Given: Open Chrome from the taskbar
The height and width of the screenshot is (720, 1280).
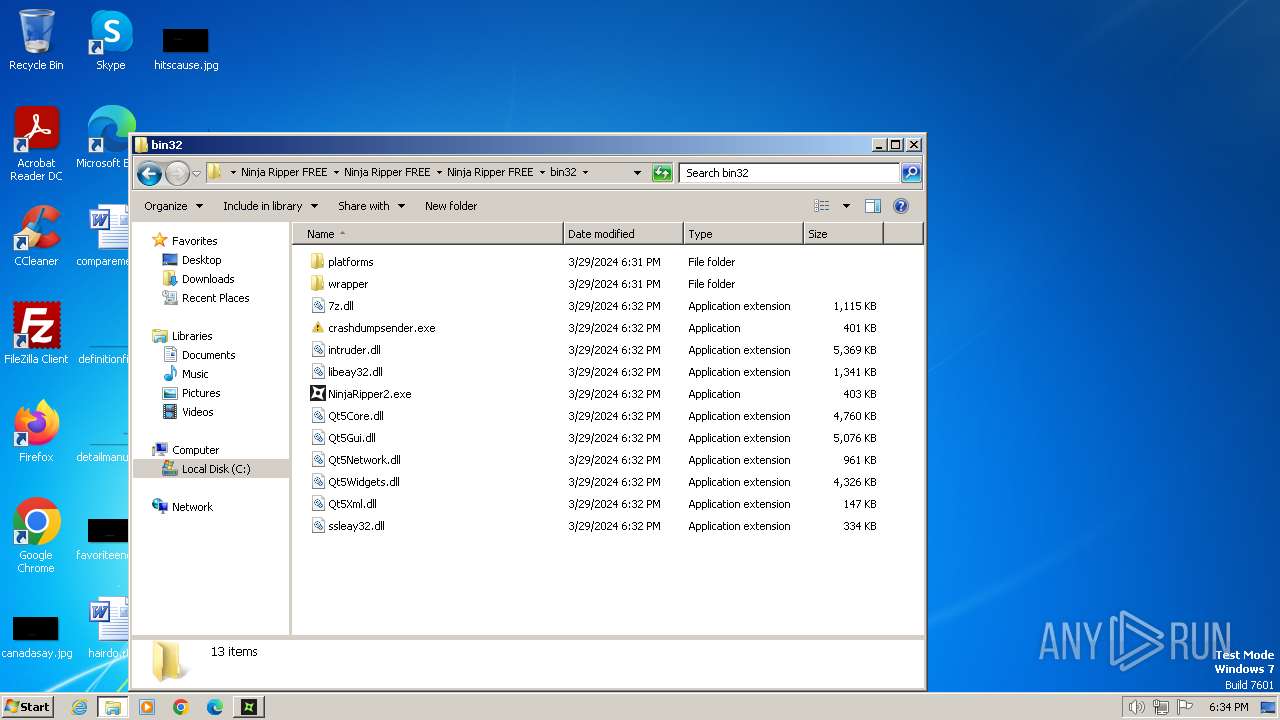Looking at the screenshot, I should [x=181, y=707].
